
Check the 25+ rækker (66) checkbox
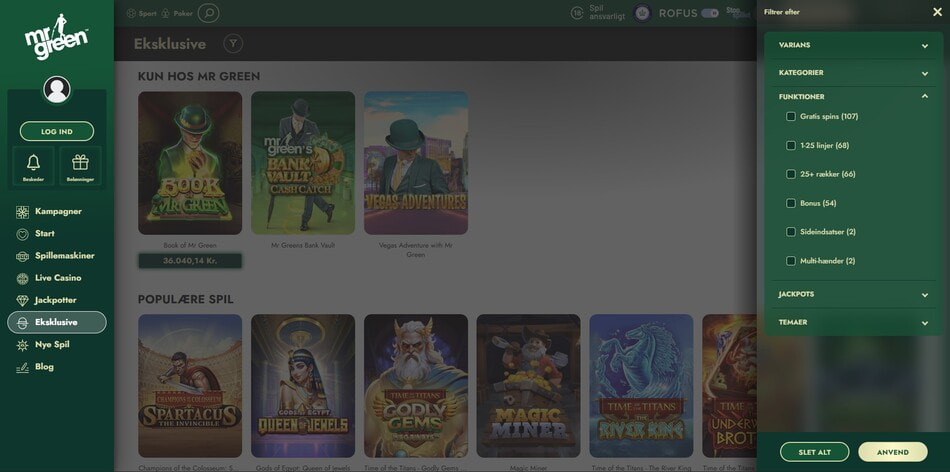791,174
